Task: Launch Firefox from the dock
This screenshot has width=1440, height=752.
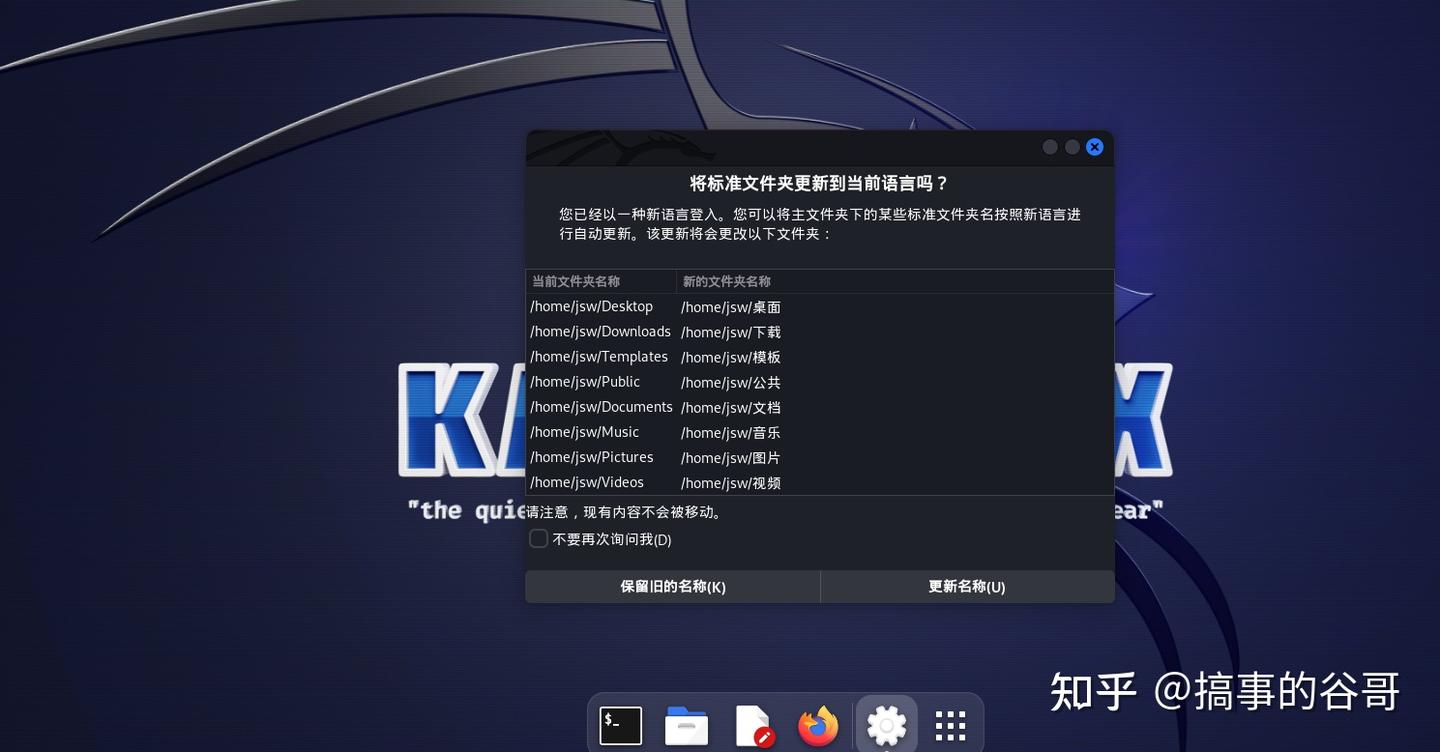Action: 818,724
